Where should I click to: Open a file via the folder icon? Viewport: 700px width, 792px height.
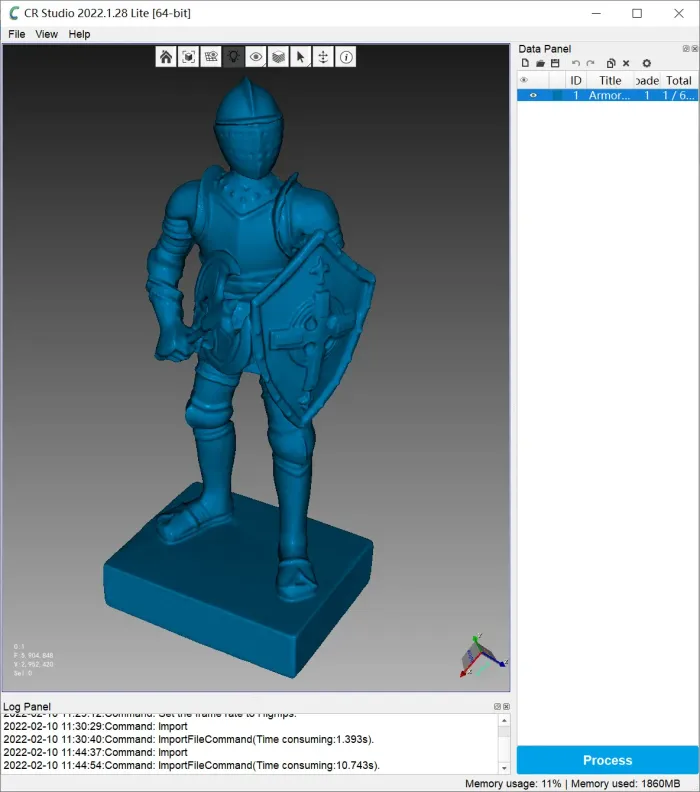(540, 63)
